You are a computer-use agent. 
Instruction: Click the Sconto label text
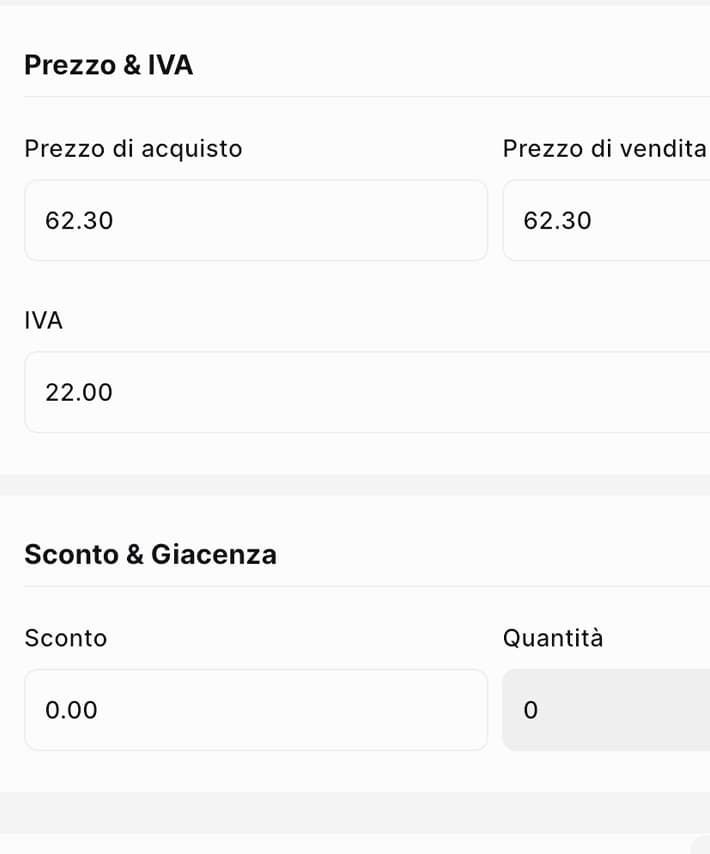66,638
